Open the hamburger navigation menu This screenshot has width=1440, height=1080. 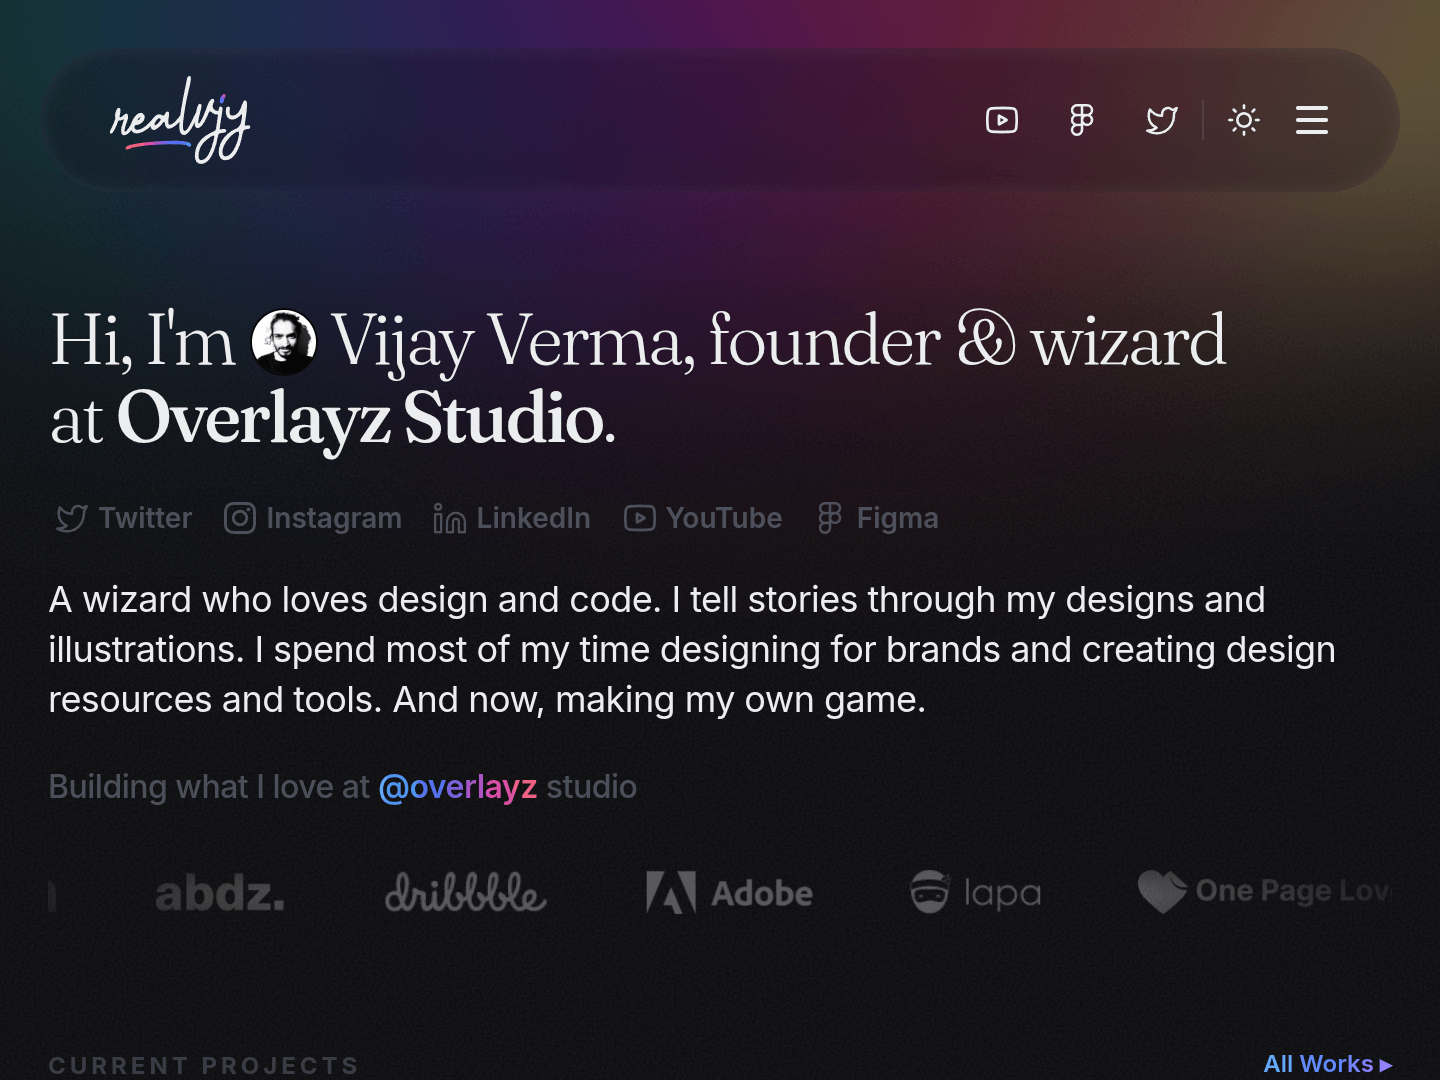(1311, 120)
